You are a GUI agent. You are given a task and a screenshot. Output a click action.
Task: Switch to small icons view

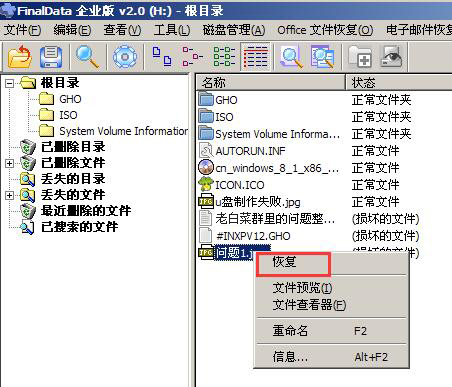tap(193, 57)
